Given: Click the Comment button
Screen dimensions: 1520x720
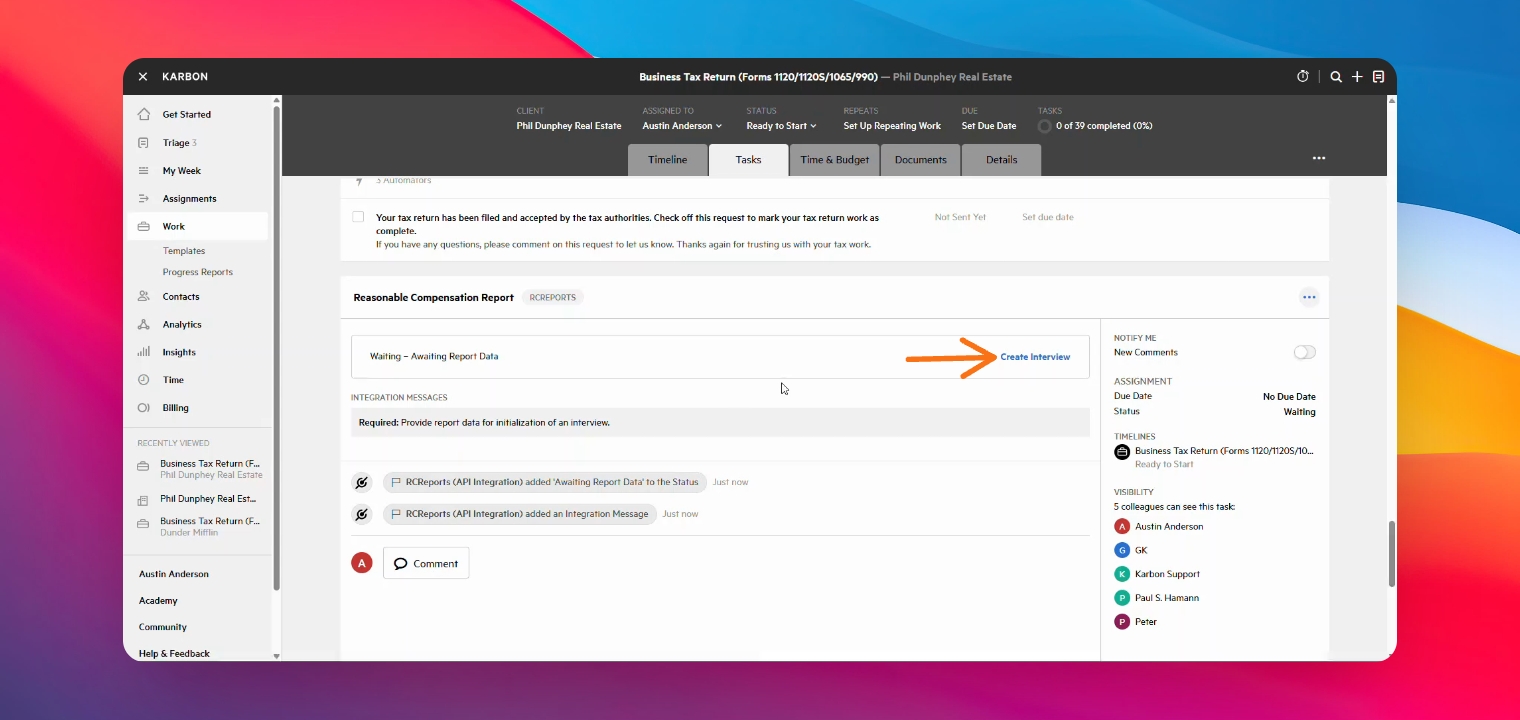Looking at the screenshot, I should (x=426, y=563).
